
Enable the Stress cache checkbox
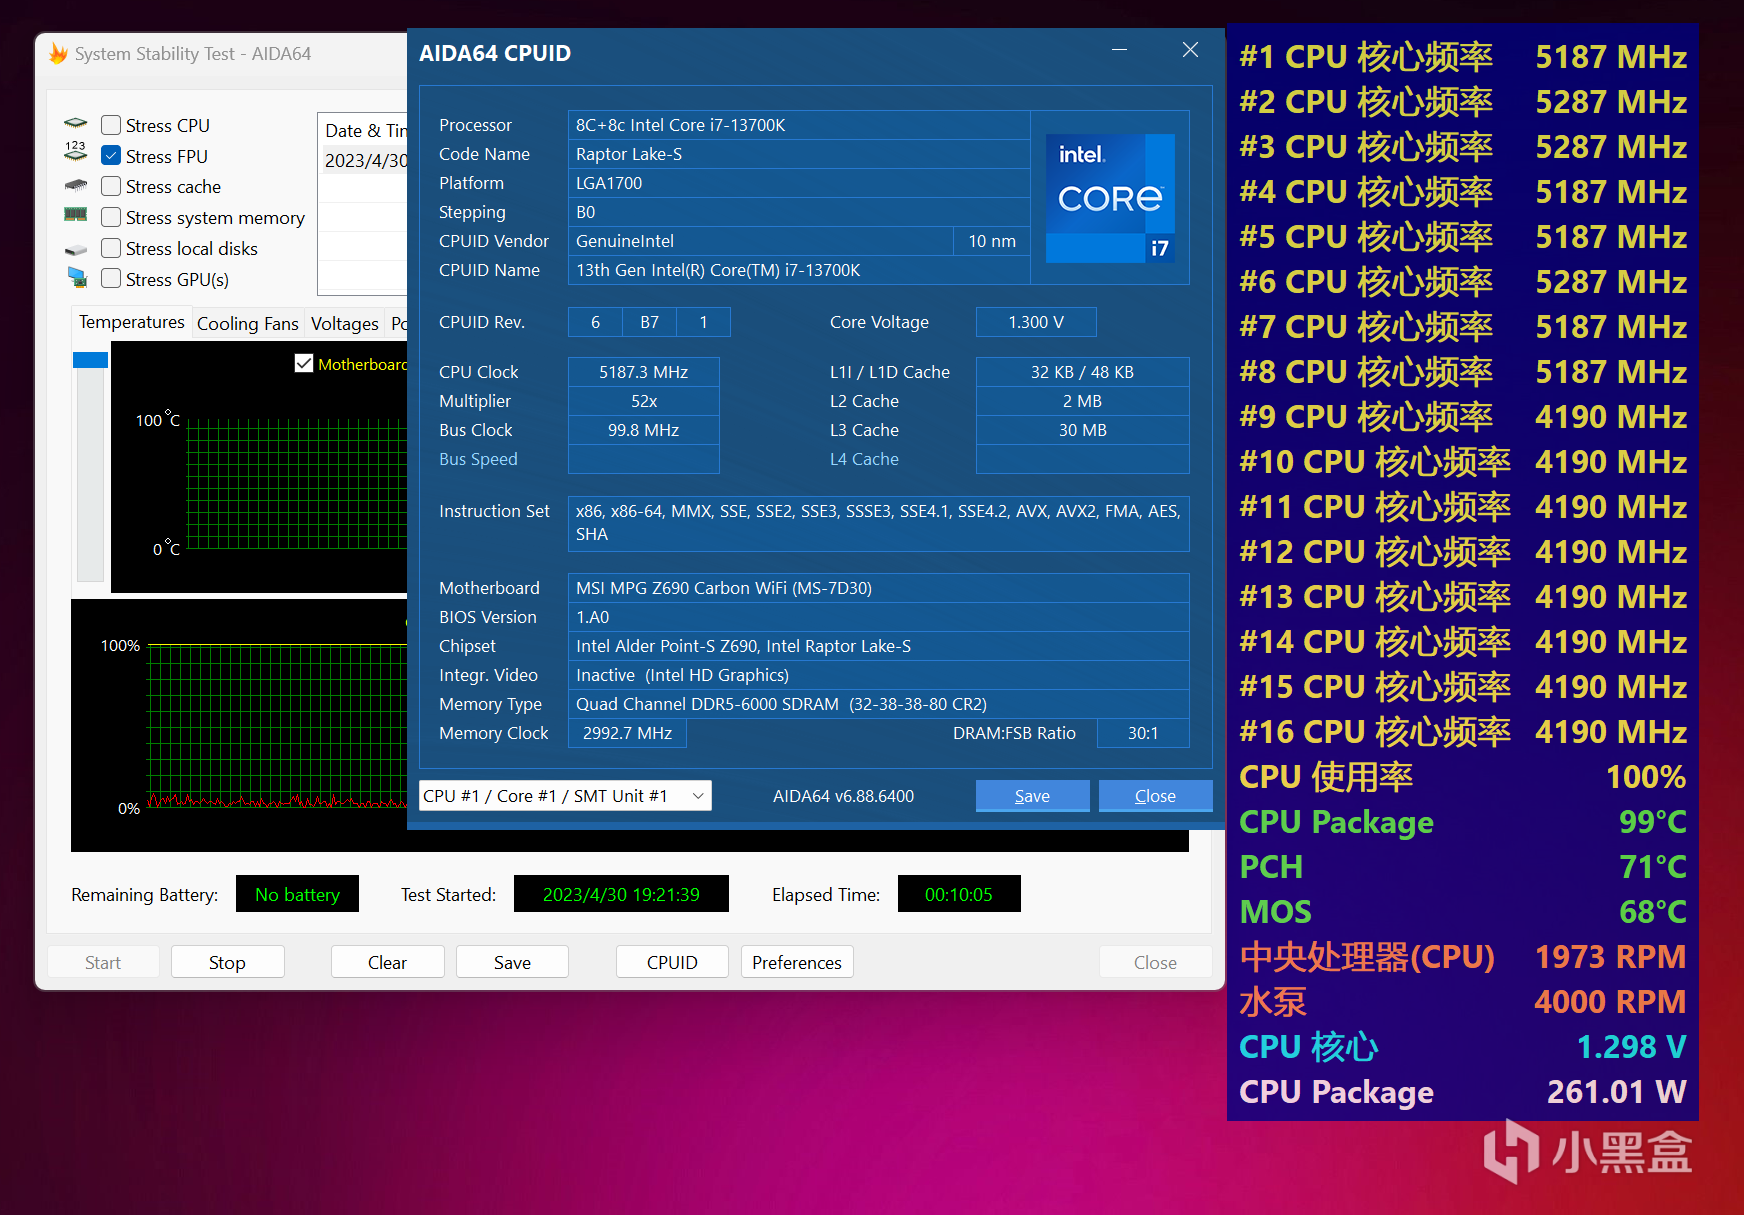pyautogui.click(x=111, y=187)
